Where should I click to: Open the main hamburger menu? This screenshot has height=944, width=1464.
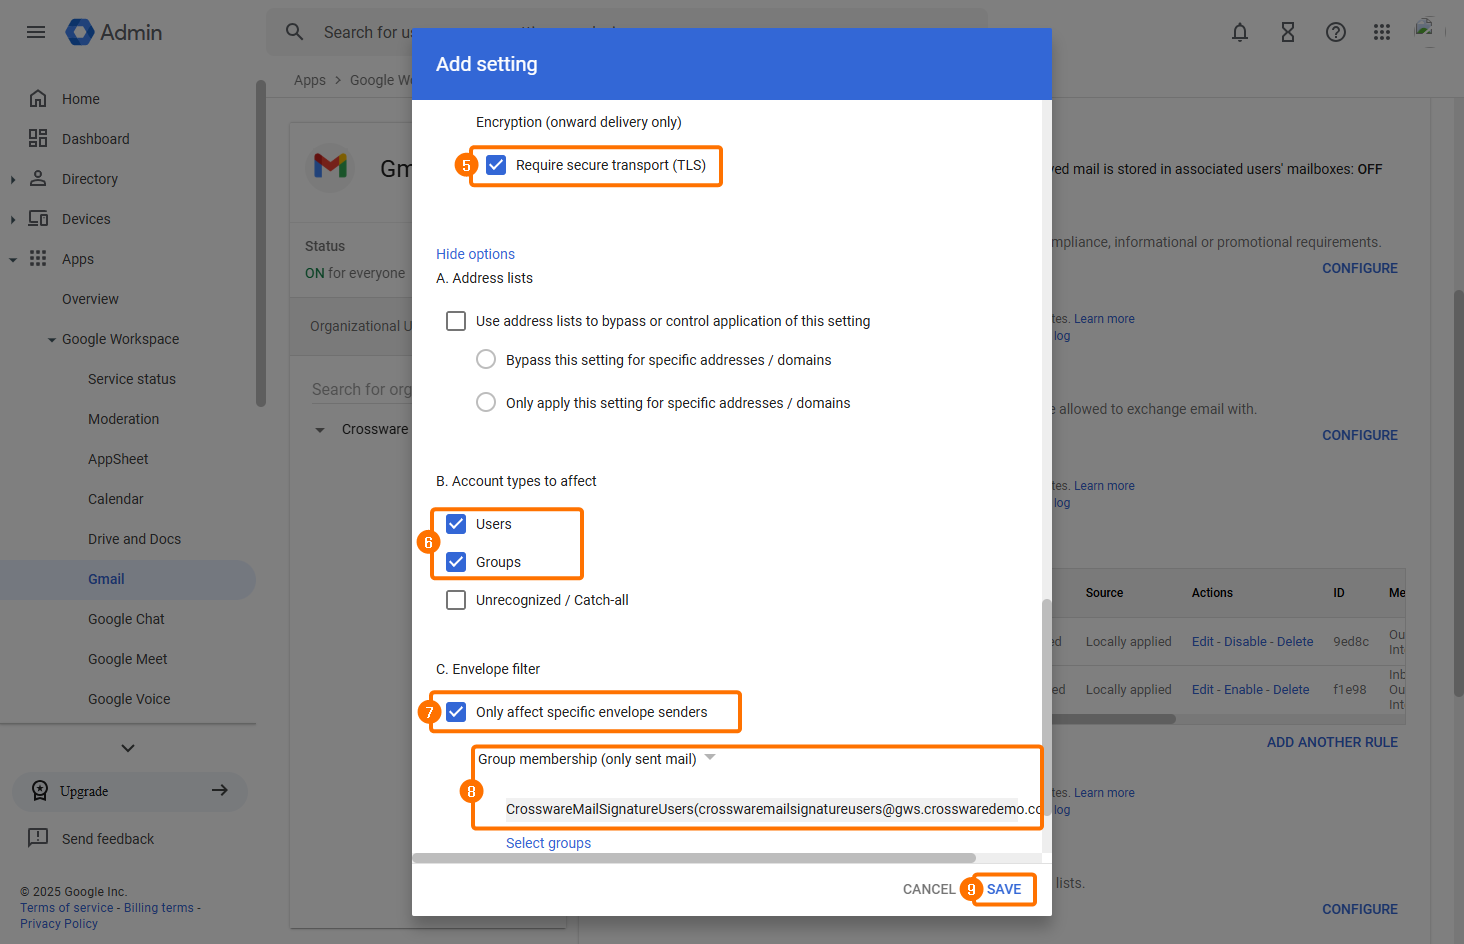[36, 32]
